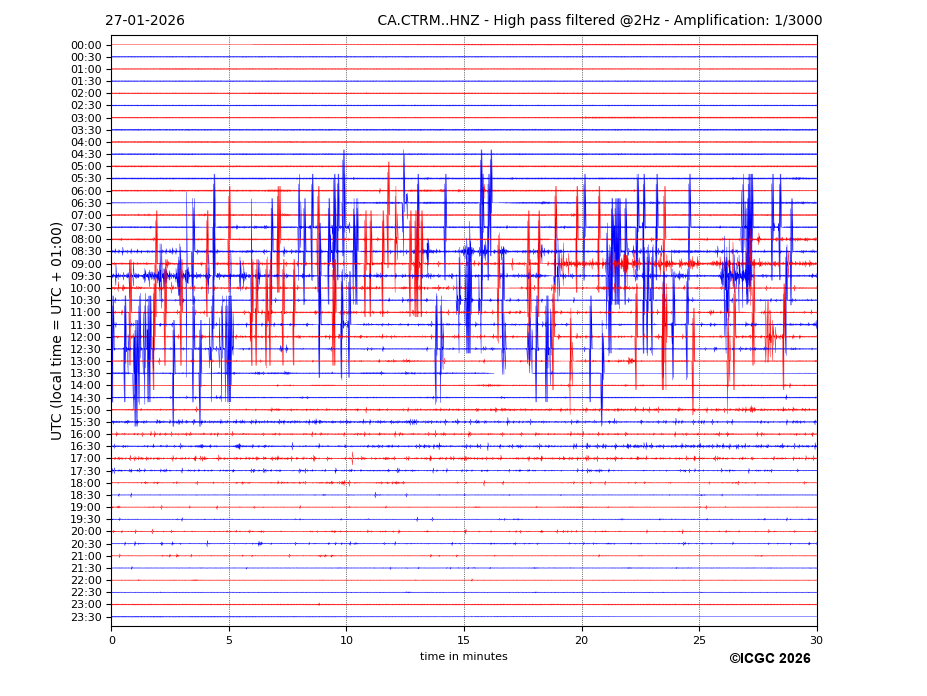Image resolution: width=927 pixels, height=696 pixels.
Task: Click the UTC local time y-axis label
Action: (x=57, y=330)
